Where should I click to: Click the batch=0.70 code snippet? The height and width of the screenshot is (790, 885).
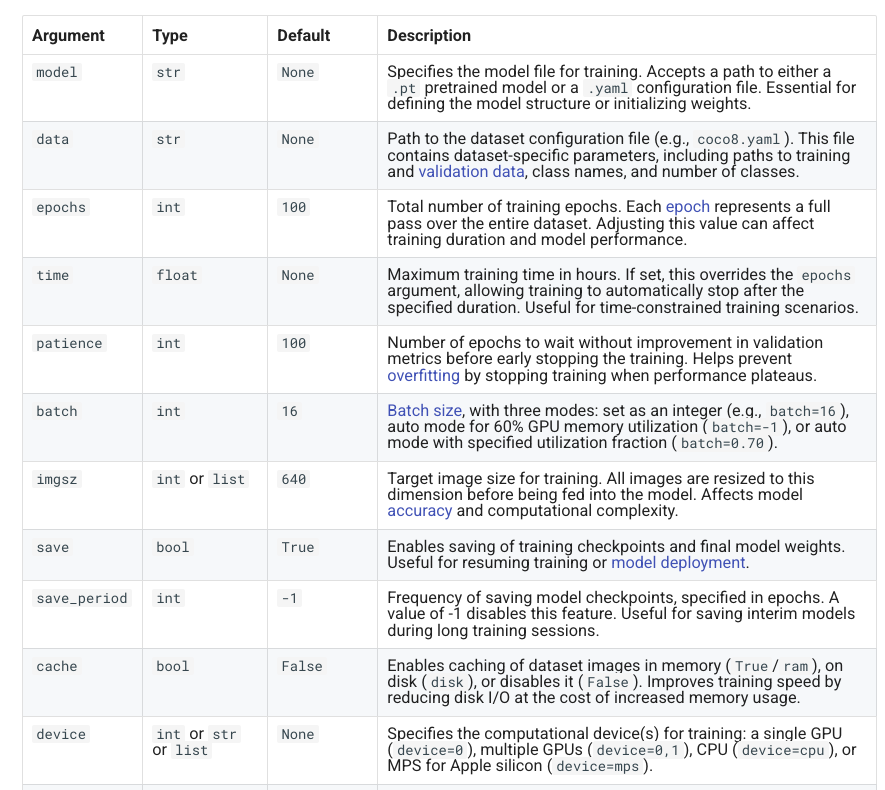pos(722,444)
